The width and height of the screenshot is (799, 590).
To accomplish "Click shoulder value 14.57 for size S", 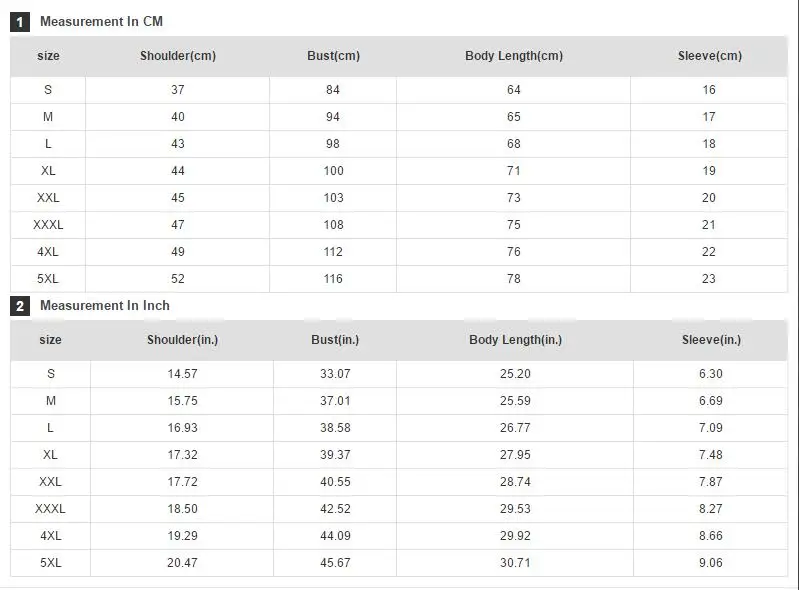I will point(182,373).
